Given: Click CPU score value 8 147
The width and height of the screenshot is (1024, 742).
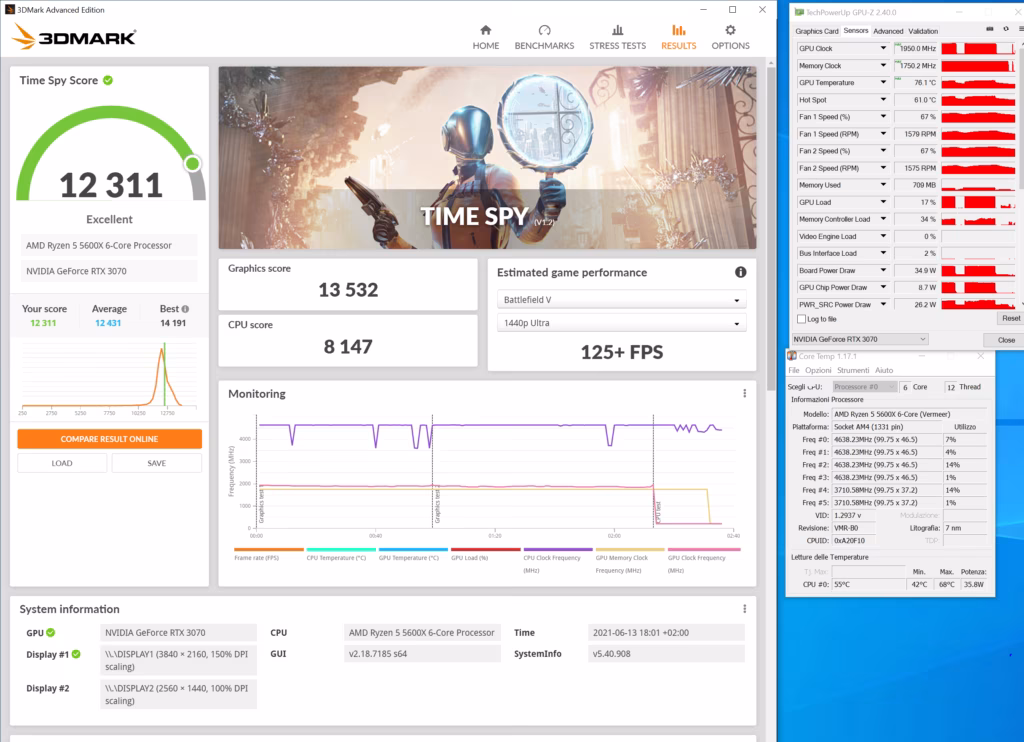Looking at the screenshot, I should click(x=348, y=346).
